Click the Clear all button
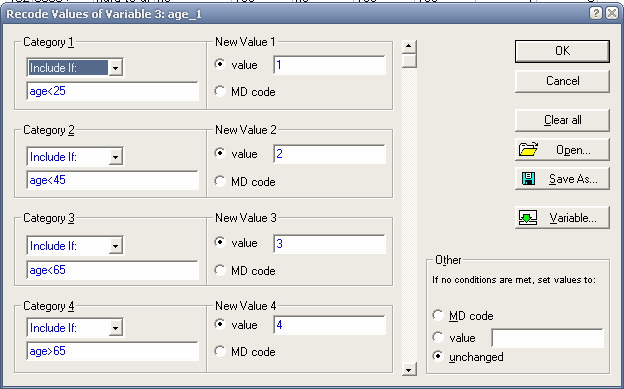The height and width of the screenshot is (389, 624). click(x=562, y=120)
